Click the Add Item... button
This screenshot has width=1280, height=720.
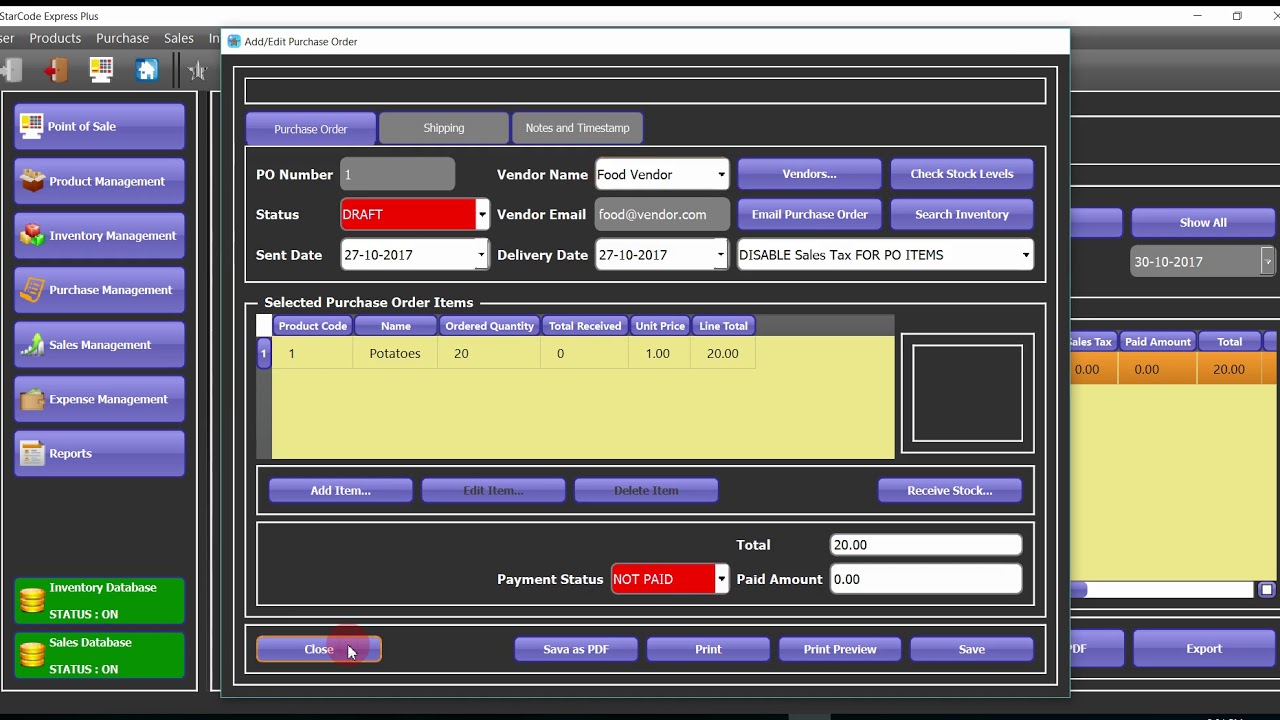tap(340, 490)
